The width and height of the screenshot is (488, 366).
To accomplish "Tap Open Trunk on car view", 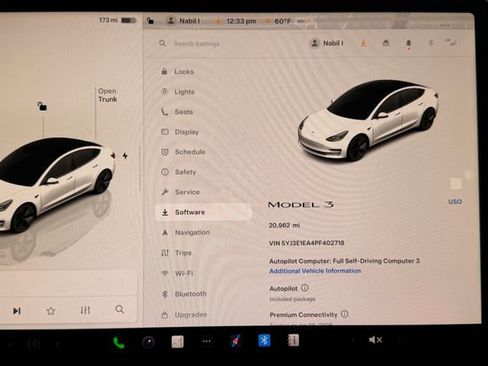I will tap(107, 95).
